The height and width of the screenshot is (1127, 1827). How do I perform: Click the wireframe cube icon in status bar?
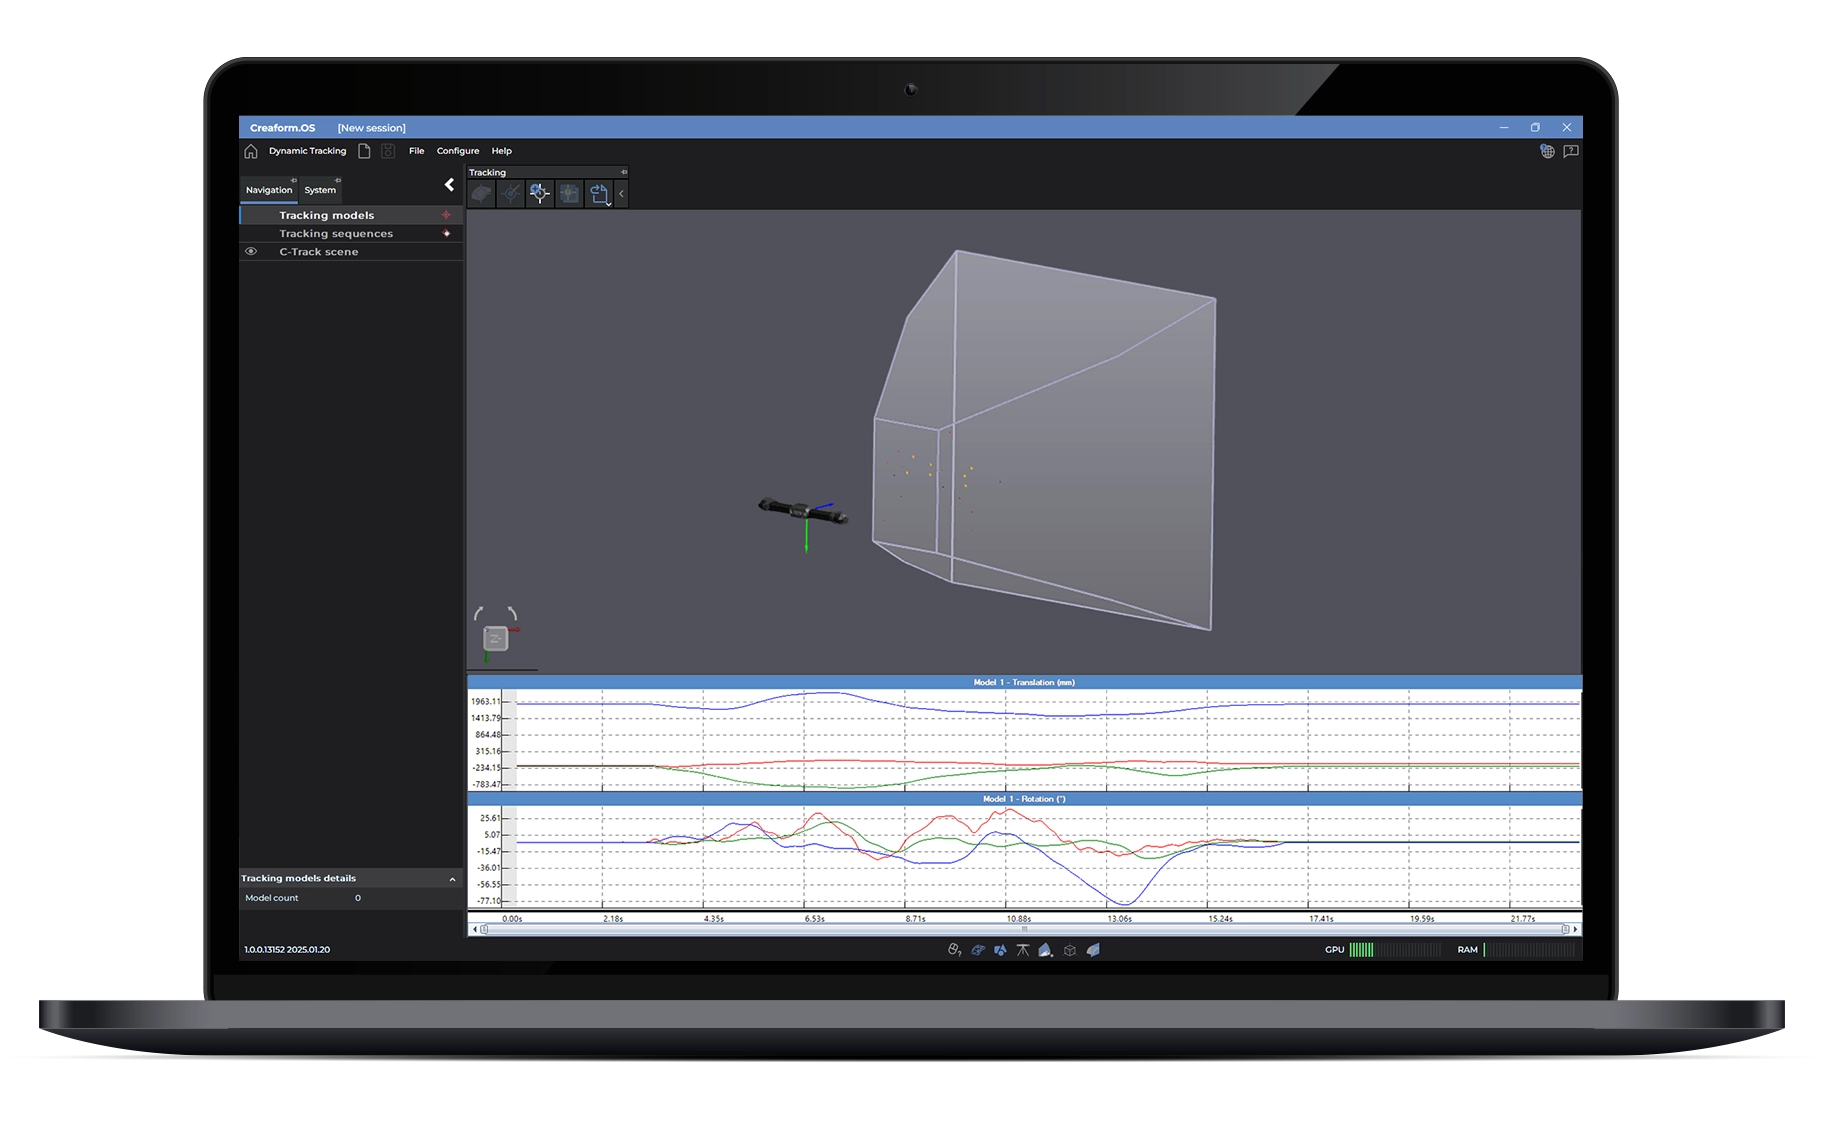click(x=1070, y=950)
